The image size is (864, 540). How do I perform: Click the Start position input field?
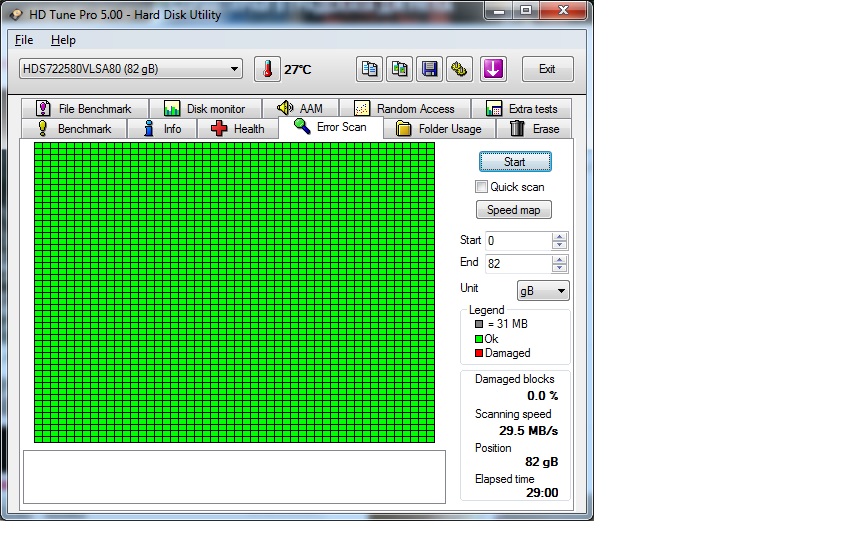point(518,241)
